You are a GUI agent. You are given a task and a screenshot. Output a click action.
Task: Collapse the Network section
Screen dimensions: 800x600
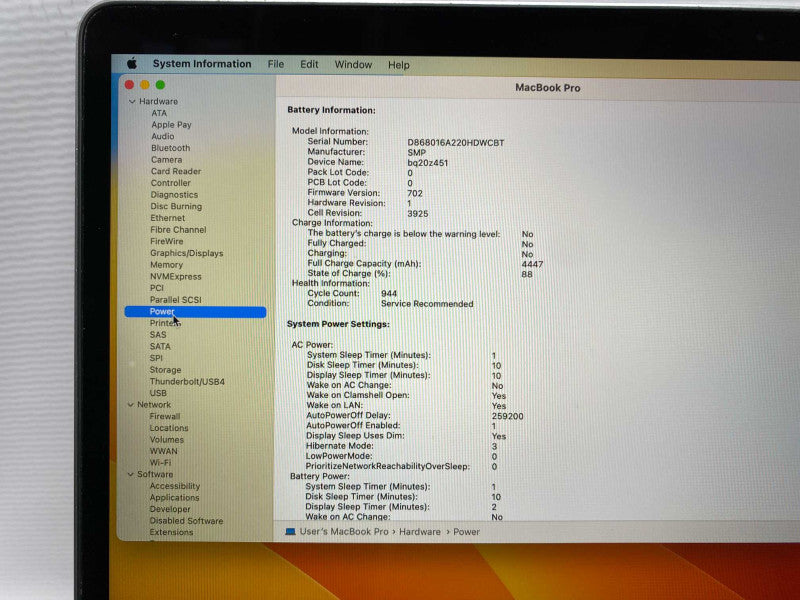point(130,405)
